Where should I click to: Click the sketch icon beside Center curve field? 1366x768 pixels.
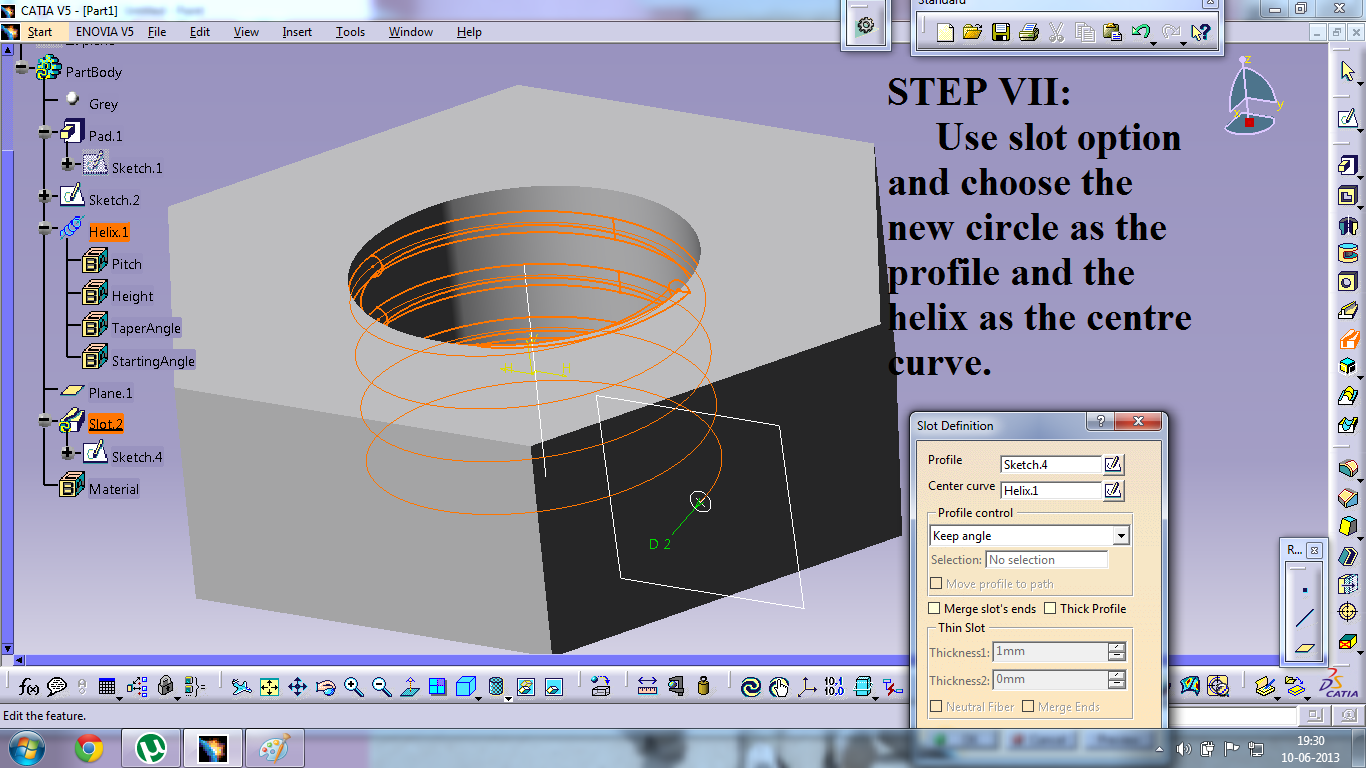[x=1113, y=490]
